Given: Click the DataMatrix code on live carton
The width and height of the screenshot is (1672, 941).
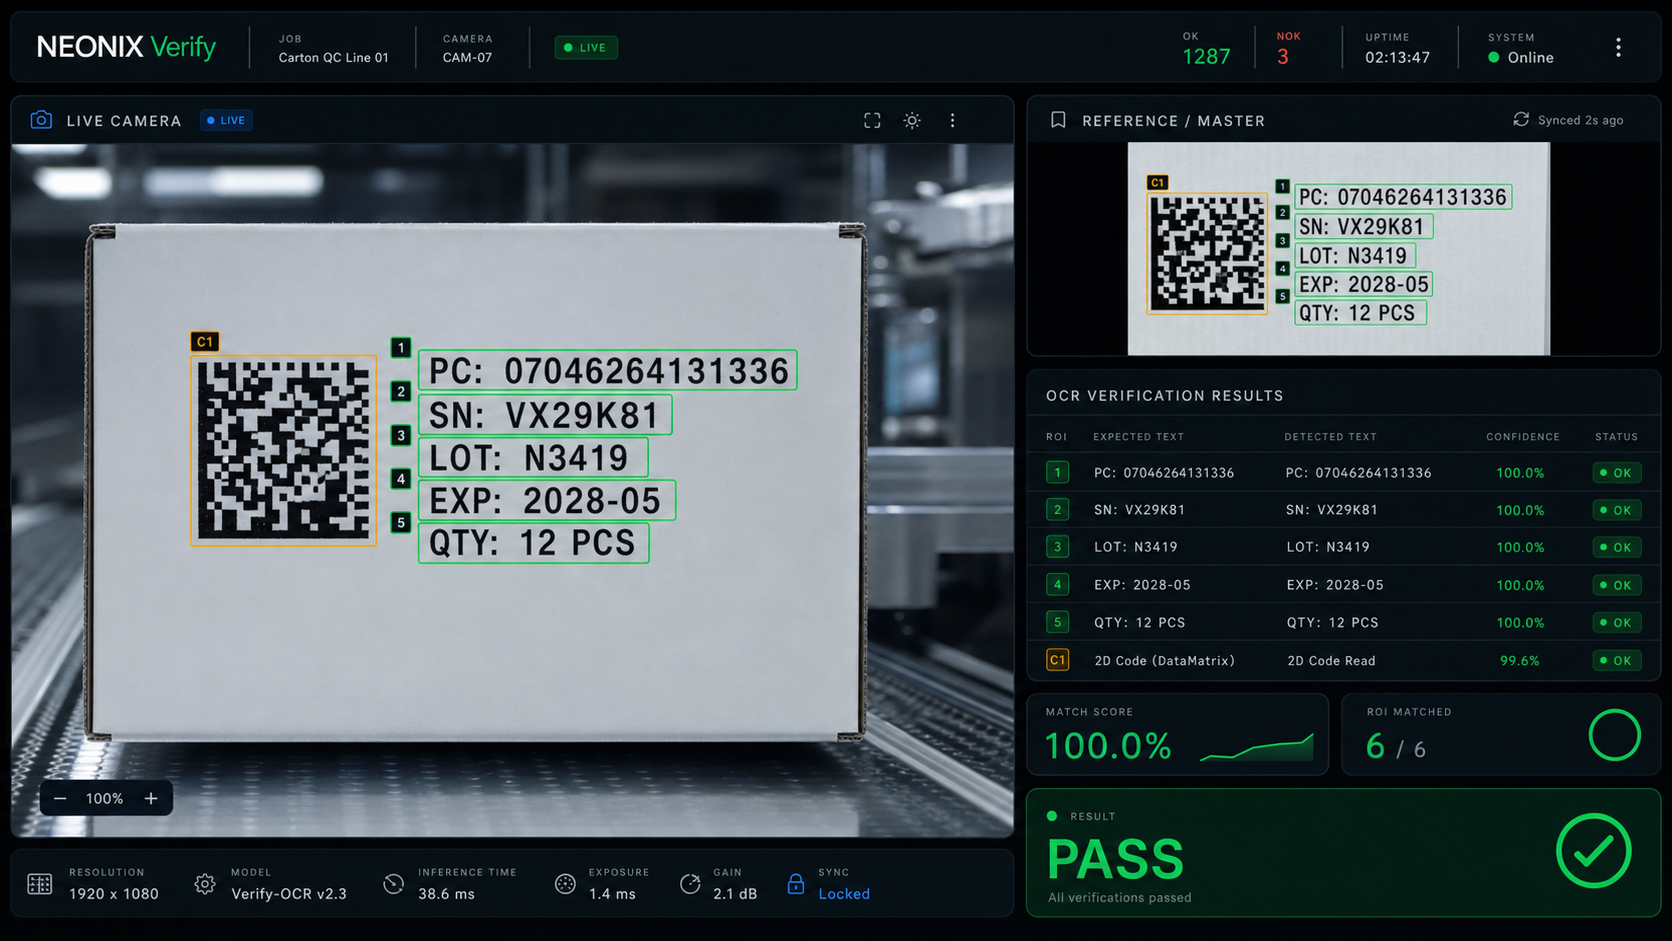Looking at the screenshot, I should pyautogui.click(x=283, y=450).
